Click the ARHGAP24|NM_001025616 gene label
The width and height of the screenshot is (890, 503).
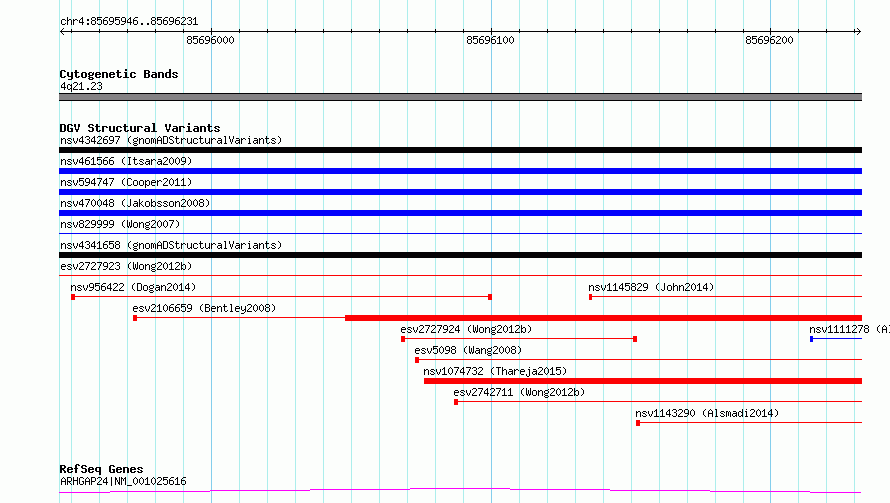(x=123, y=481)
